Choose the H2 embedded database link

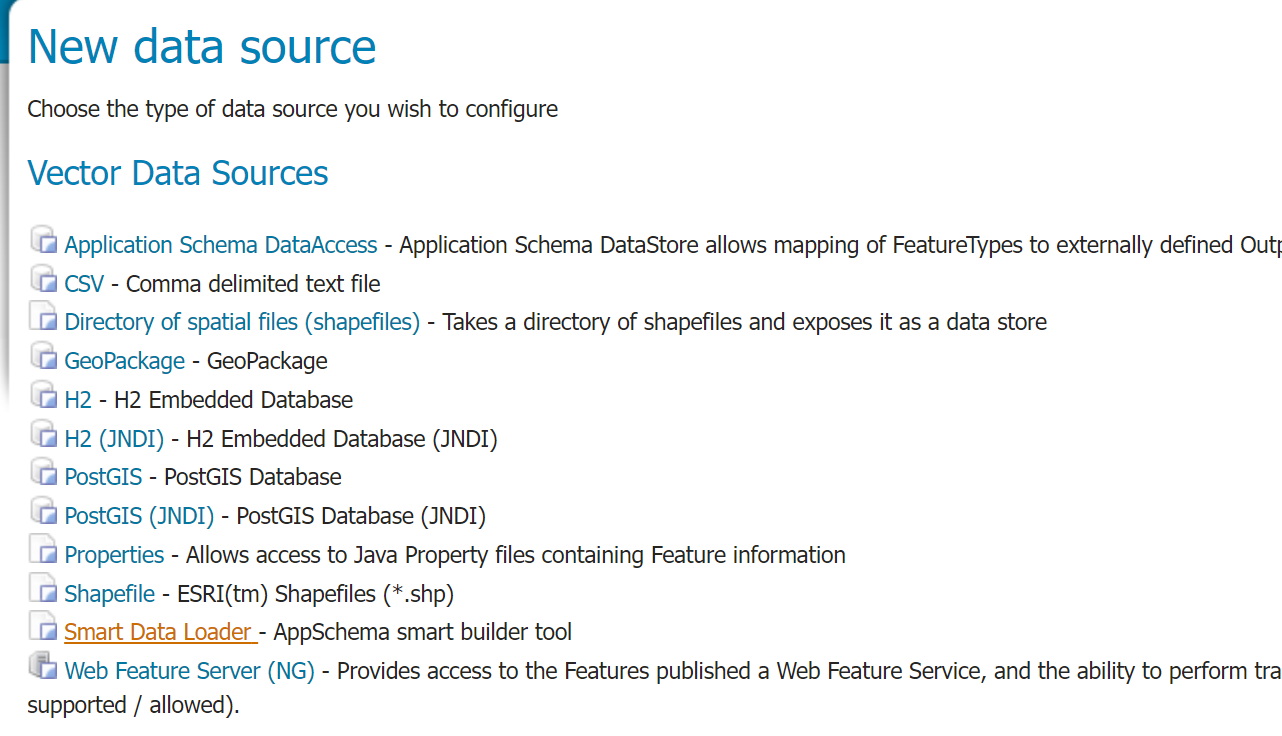click(78, 400)
